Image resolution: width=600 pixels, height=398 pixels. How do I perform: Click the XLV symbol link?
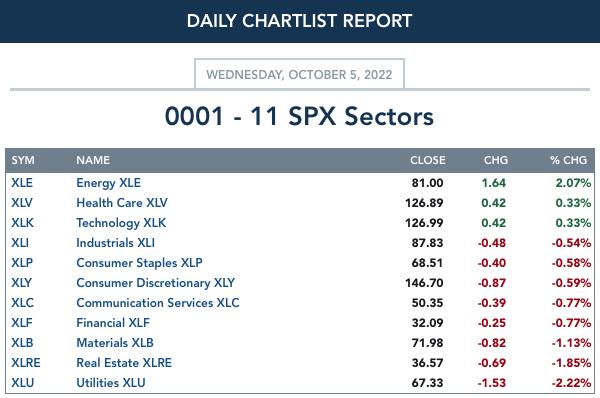pyautogui.click(x=22, y=203)
